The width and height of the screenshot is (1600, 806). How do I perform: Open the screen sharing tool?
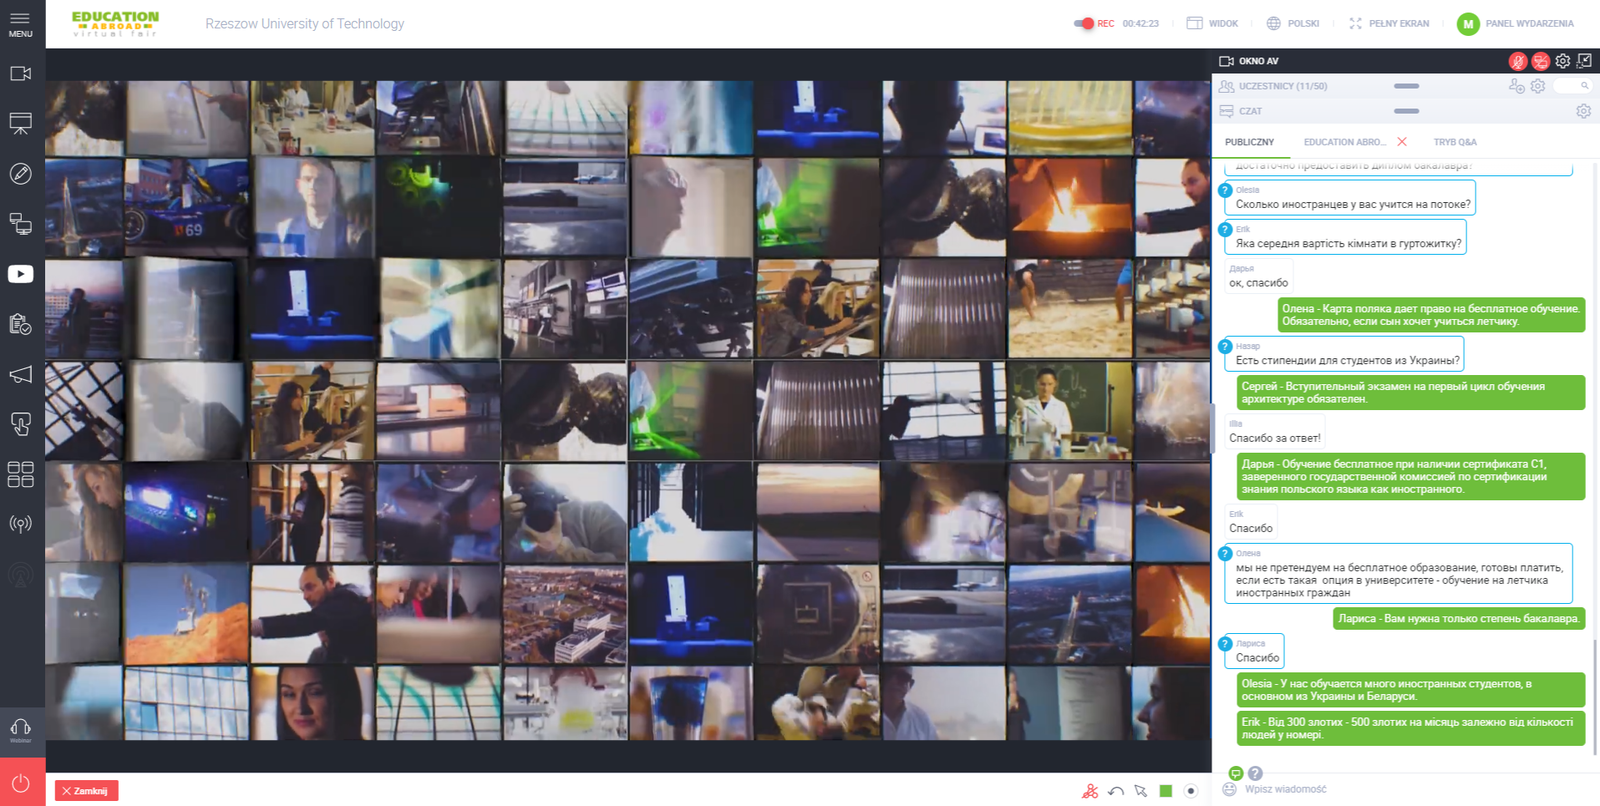(20, 224)
